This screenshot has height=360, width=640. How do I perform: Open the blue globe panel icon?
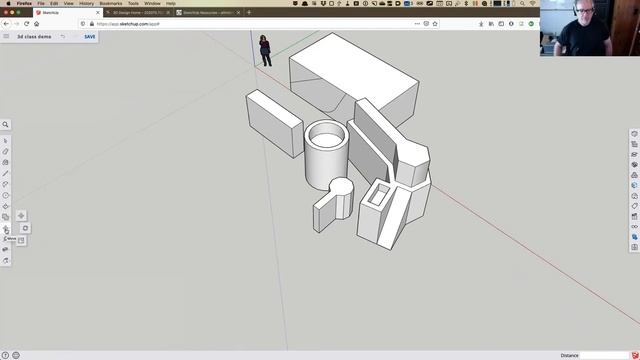(x=634, y=185)
